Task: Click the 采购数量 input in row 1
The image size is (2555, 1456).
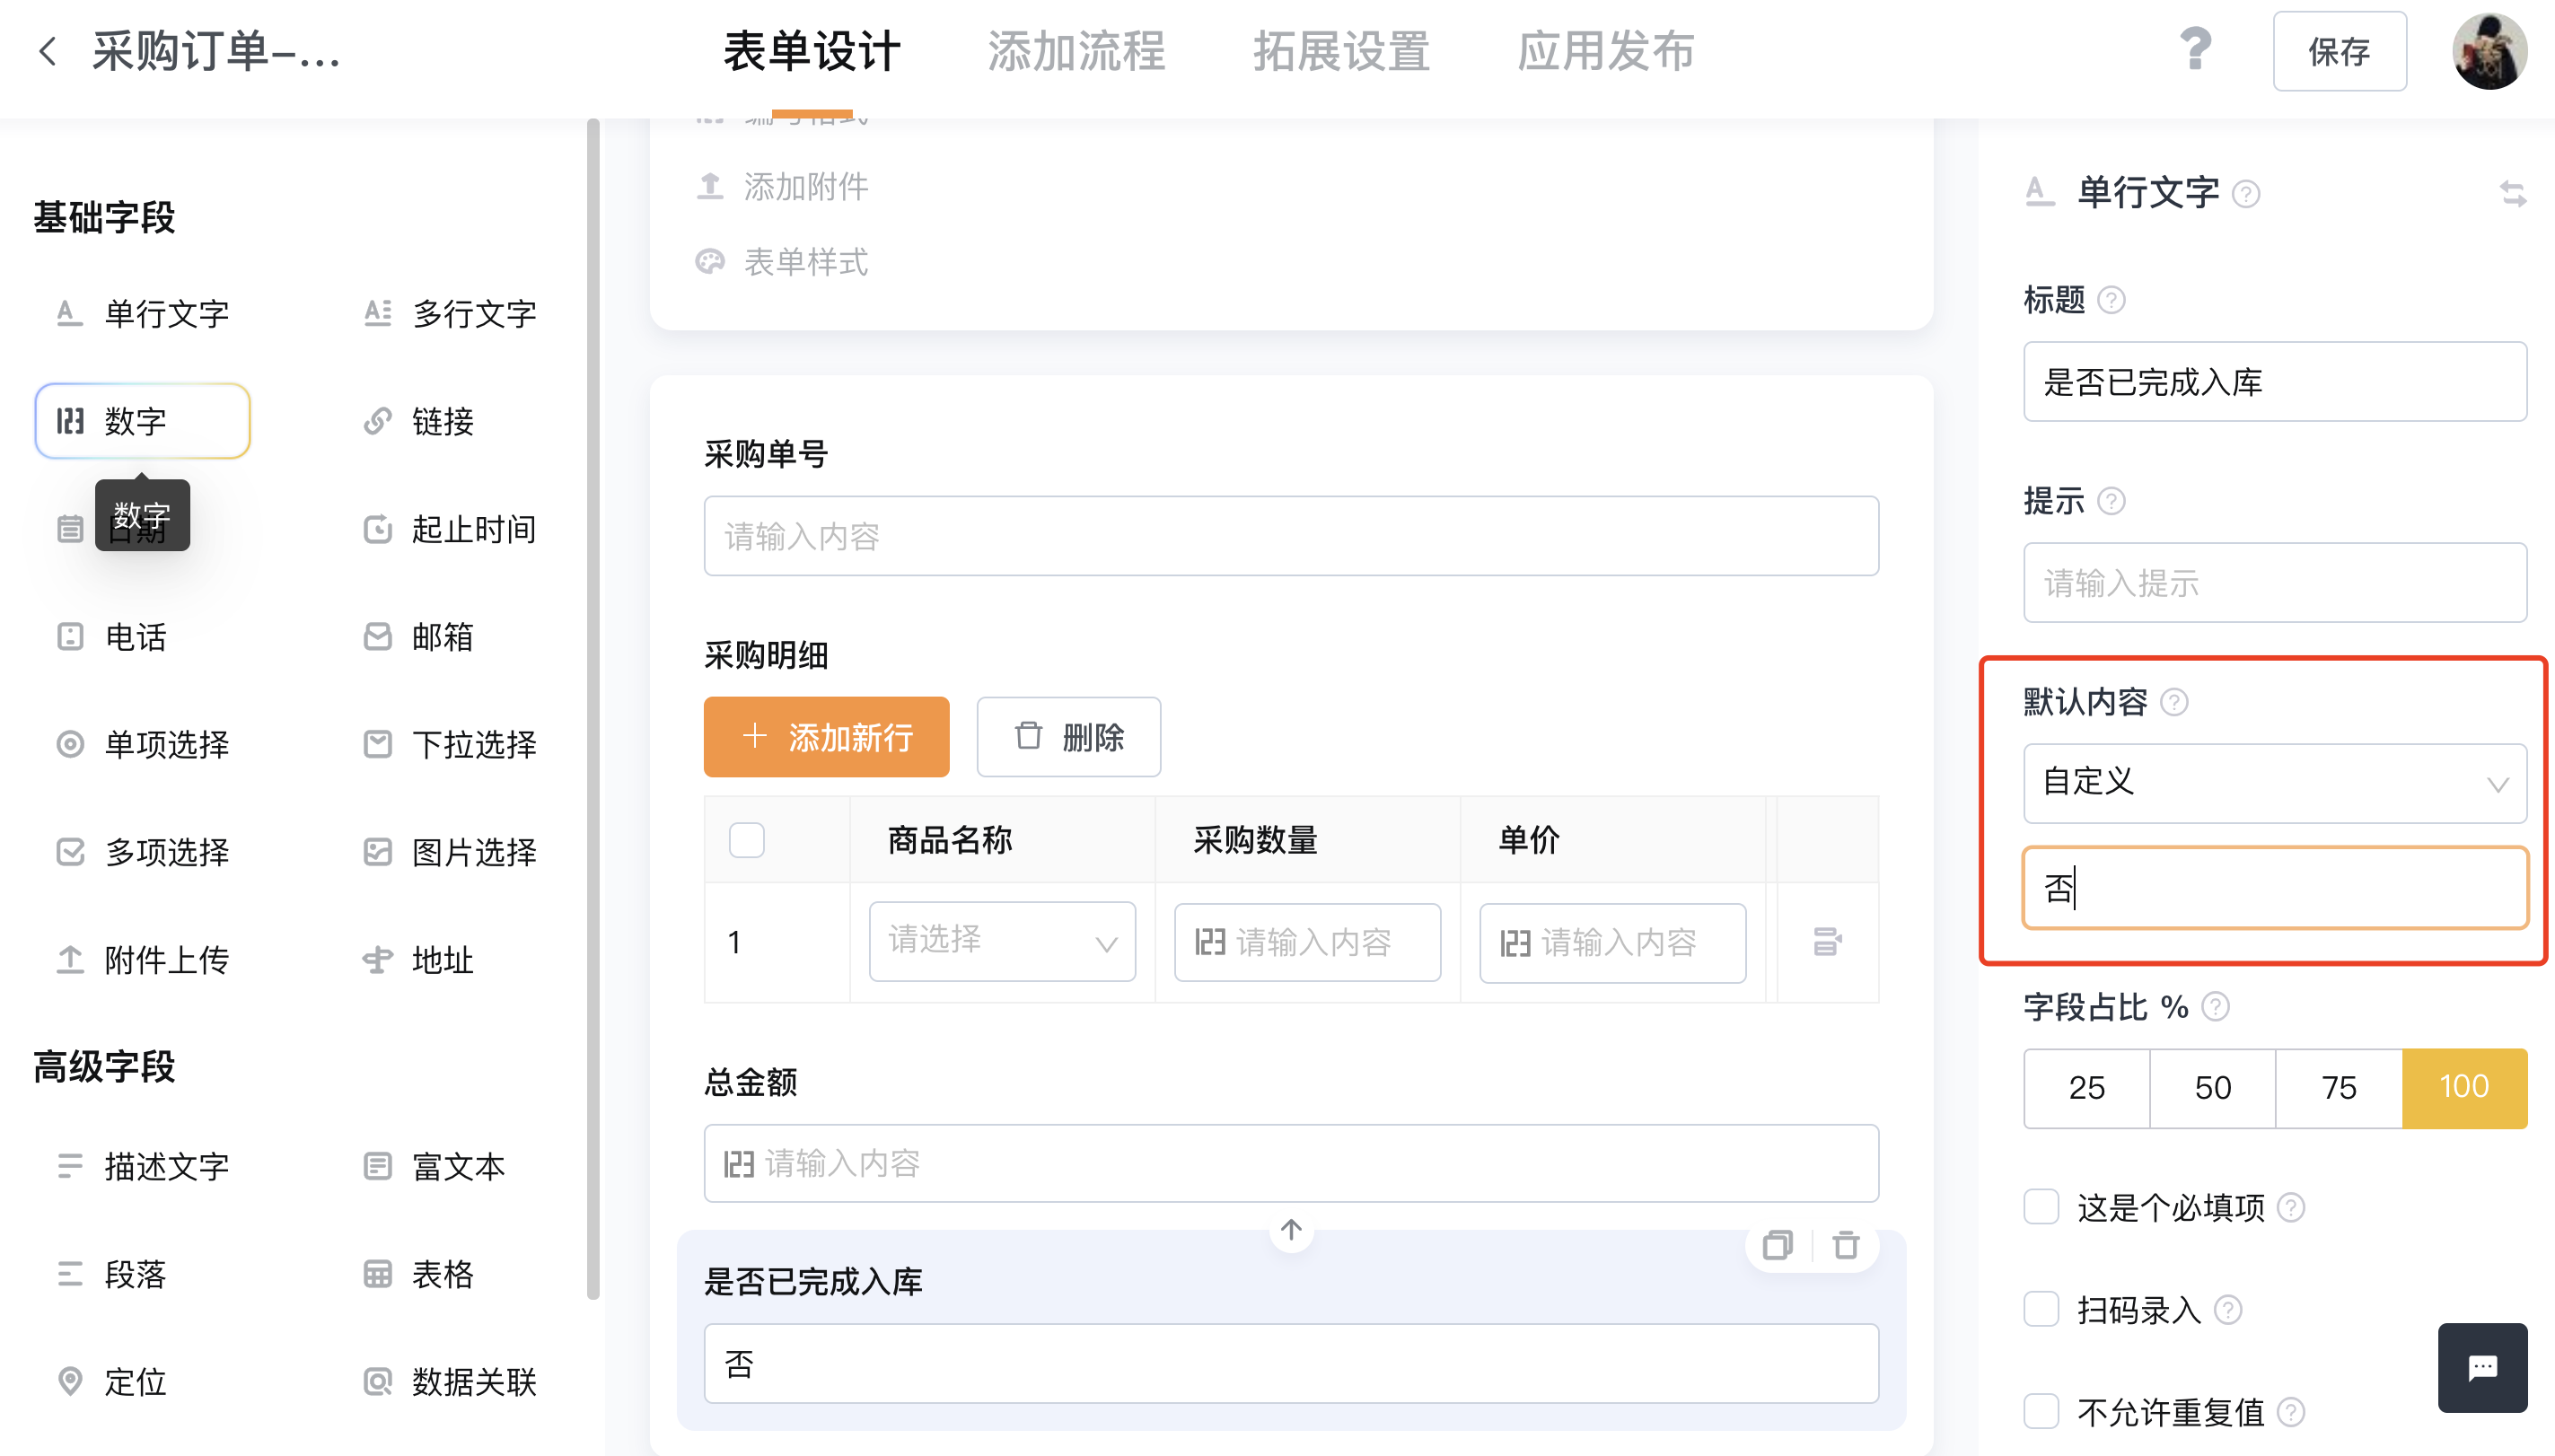Action: tap(1307, 942)
